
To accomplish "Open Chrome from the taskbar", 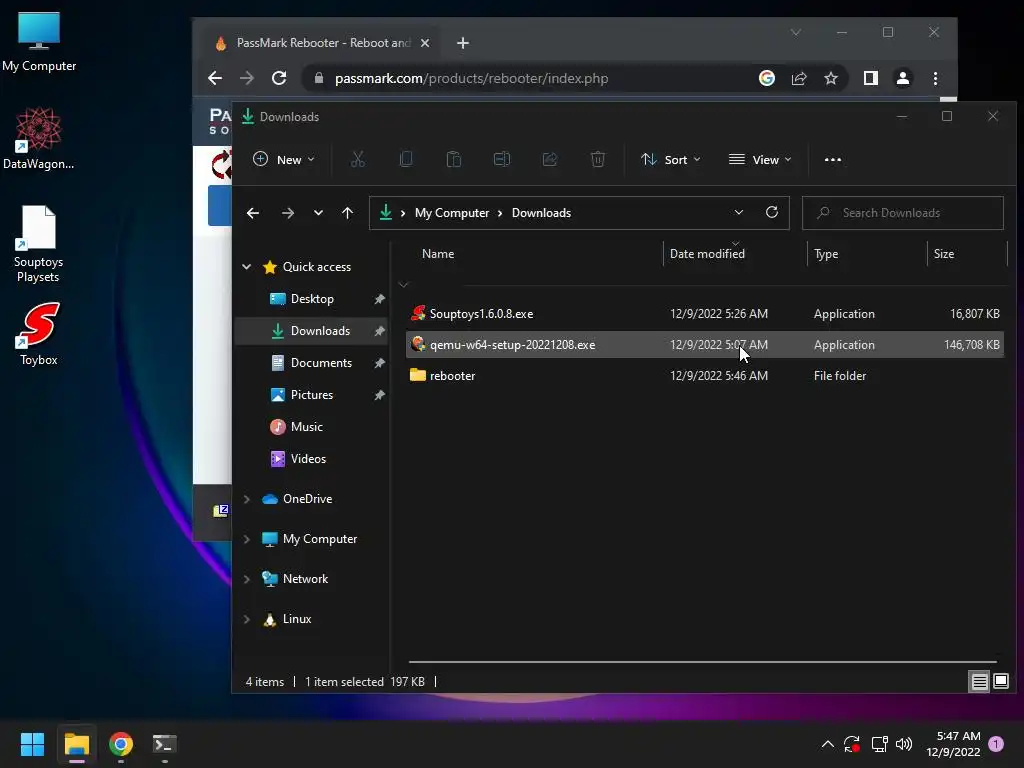I will 121,744.
